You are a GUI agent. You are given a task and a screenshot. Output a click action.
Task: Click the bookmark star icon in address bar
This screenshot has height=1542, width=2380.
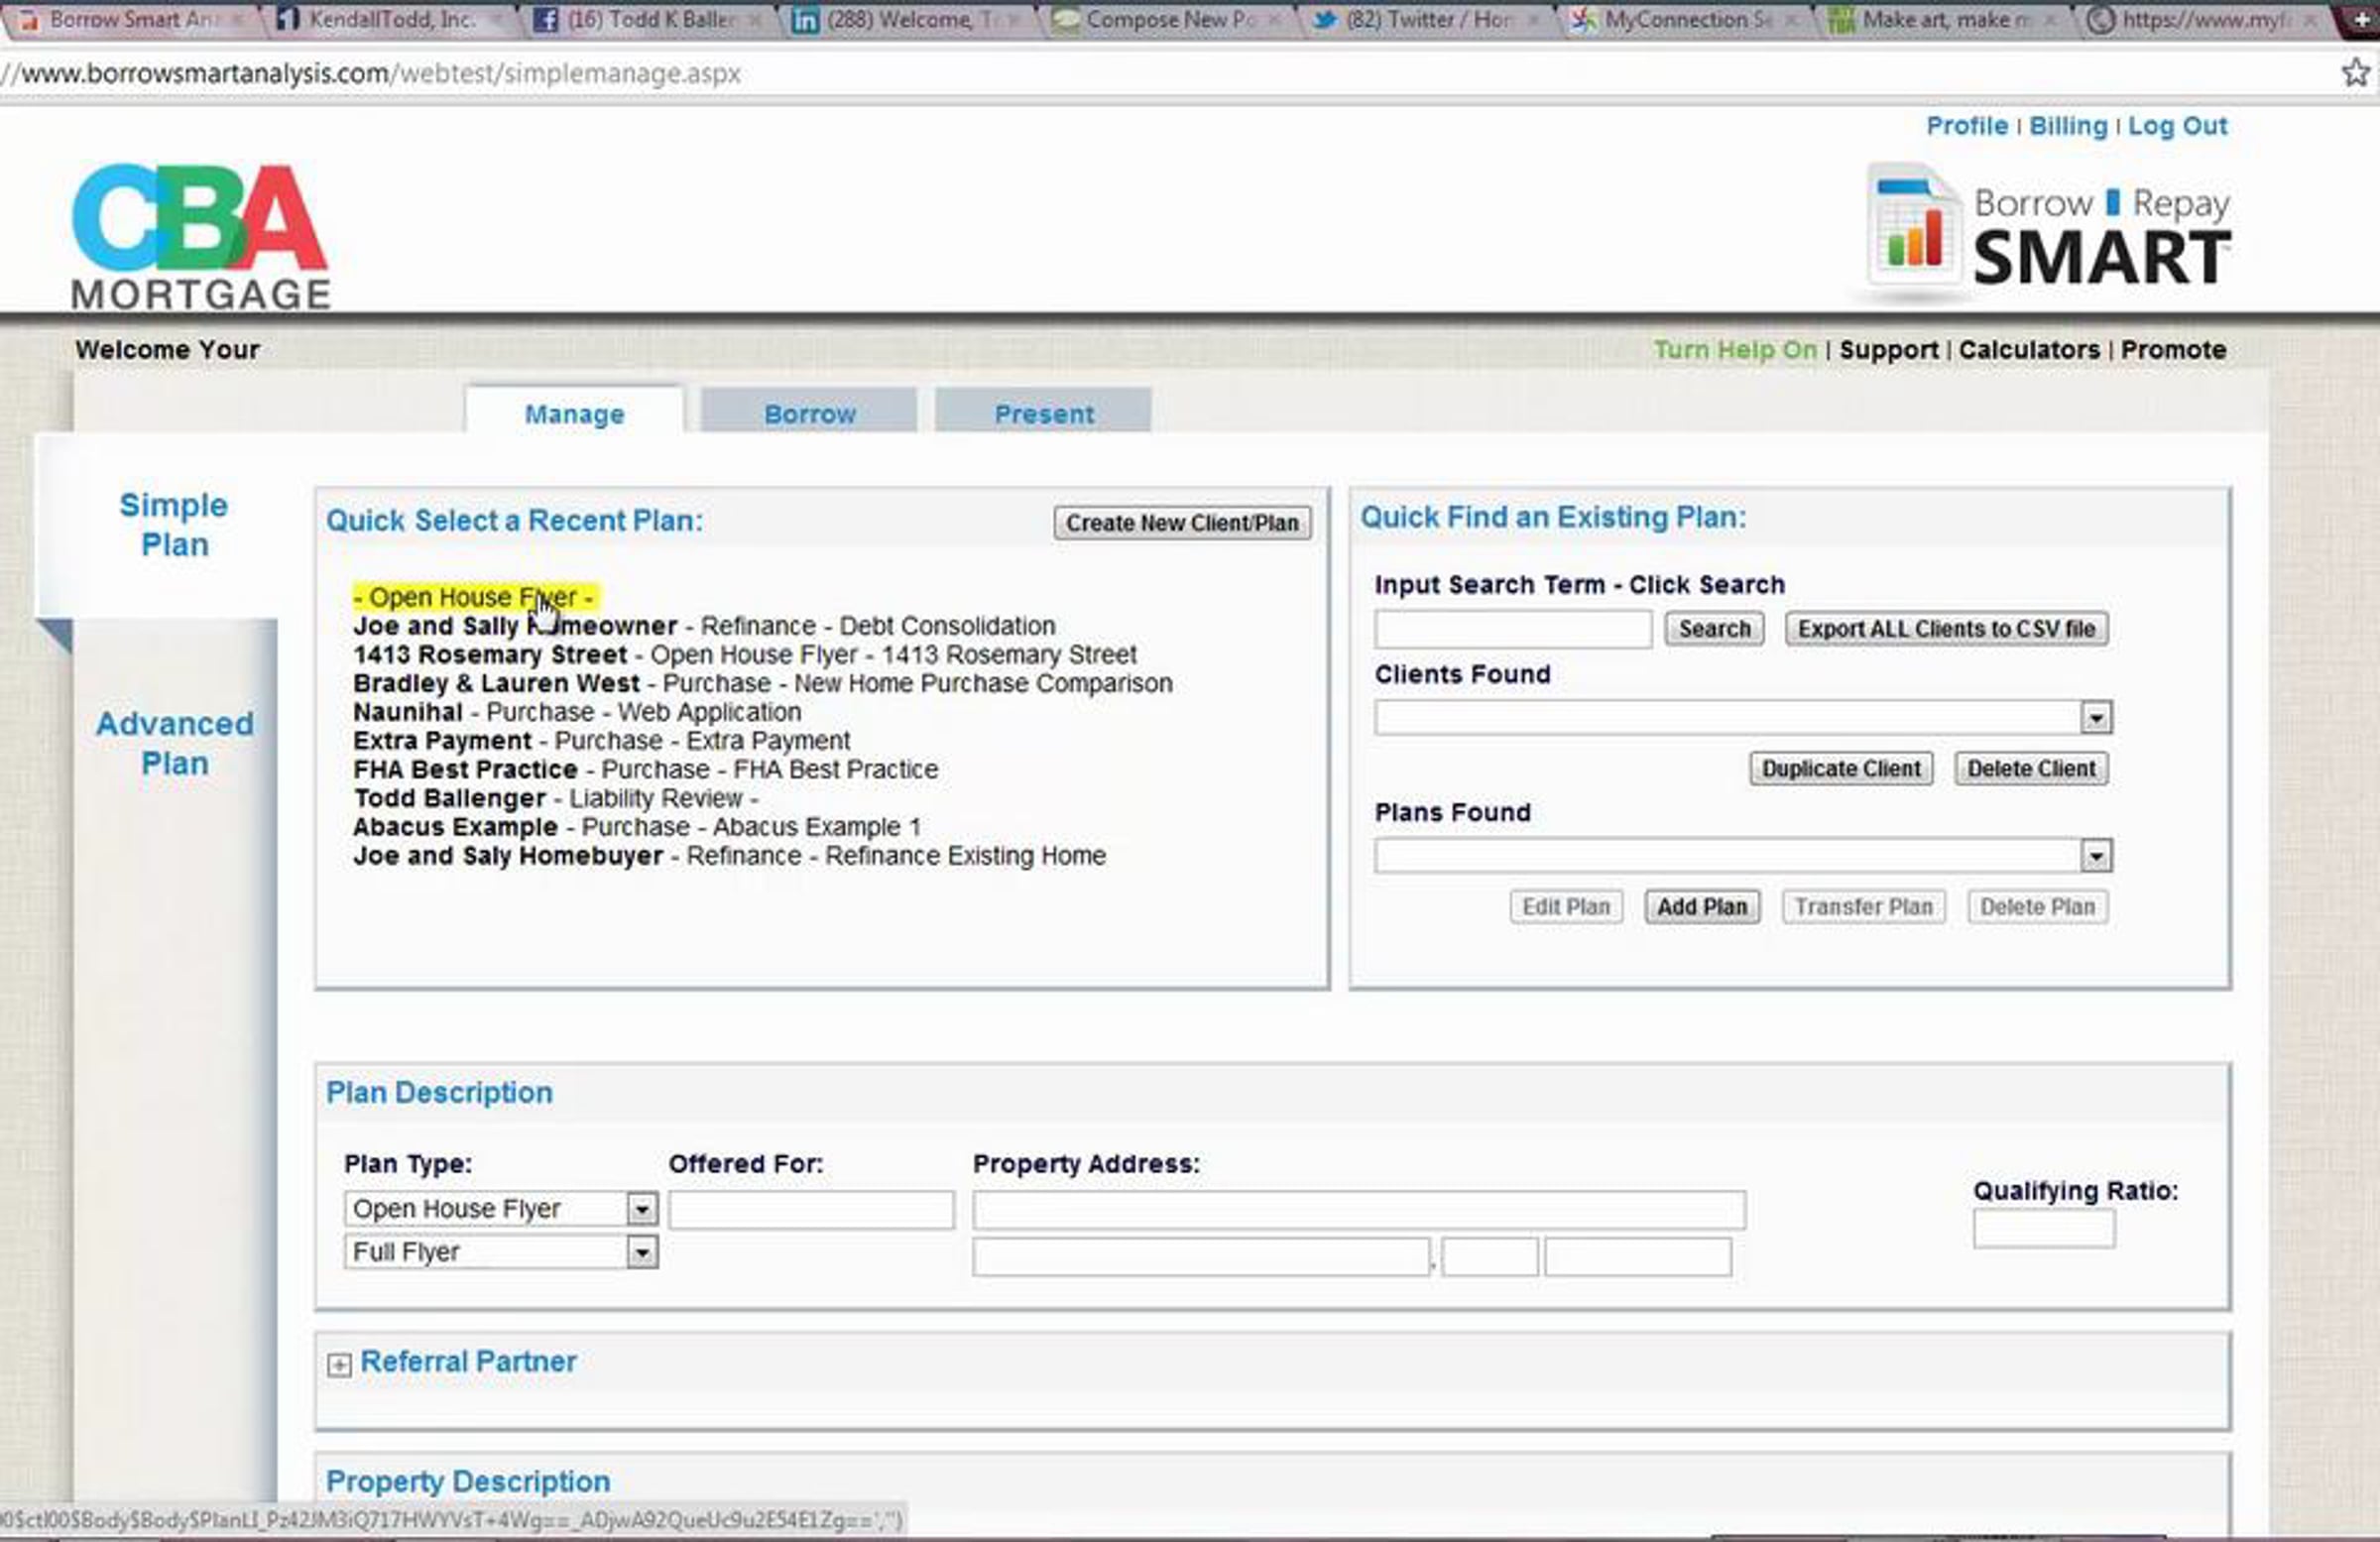coord(2355,73)
